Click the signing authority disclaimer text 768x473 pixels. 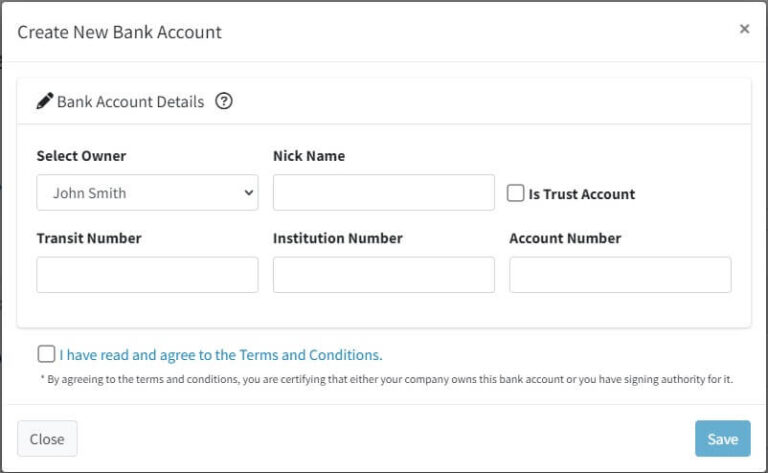[387, 379]
